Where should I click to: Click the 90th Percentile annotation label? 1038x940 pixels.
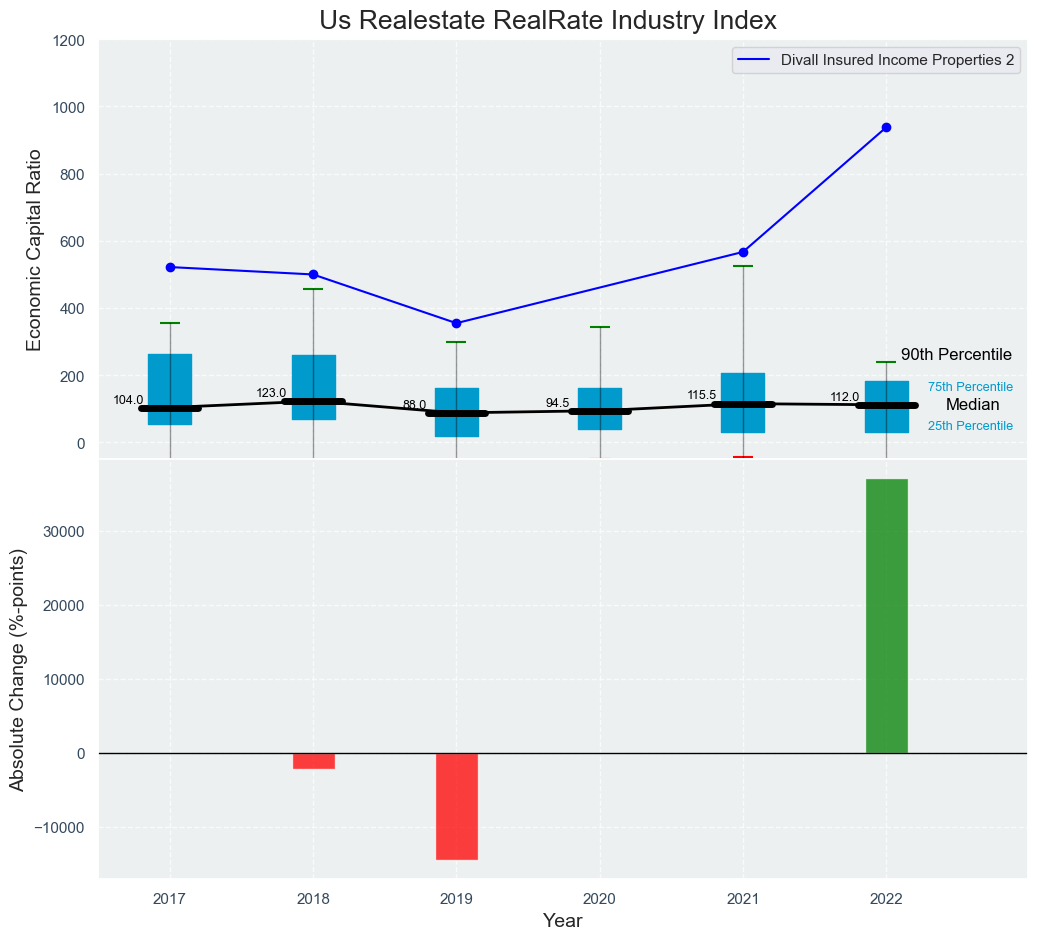[955, 355]
